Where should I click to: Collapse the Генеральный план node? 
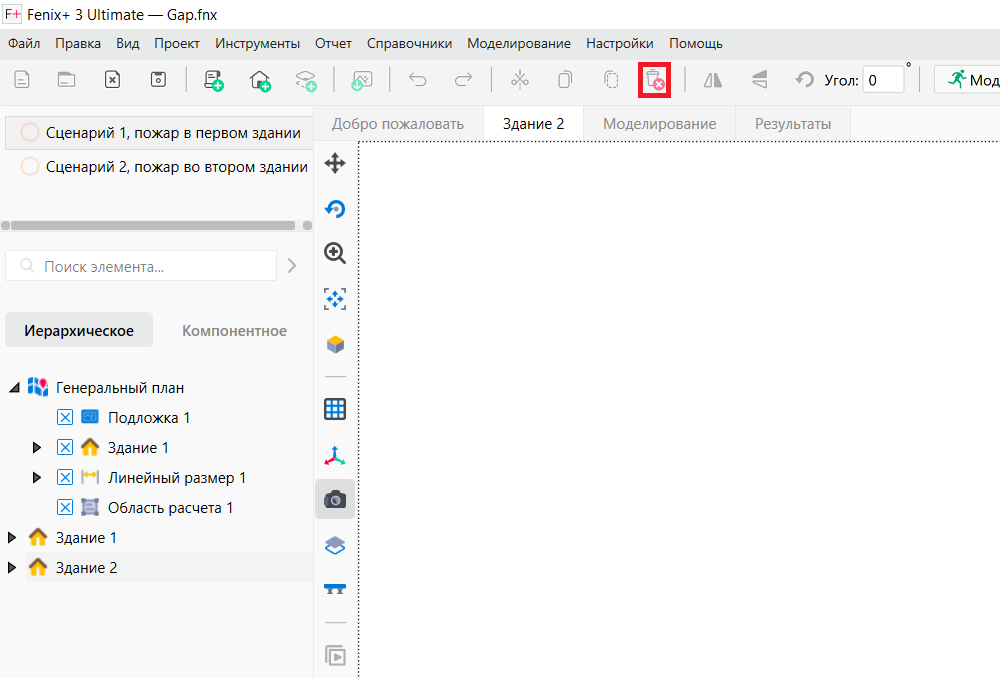coord(14,388)
